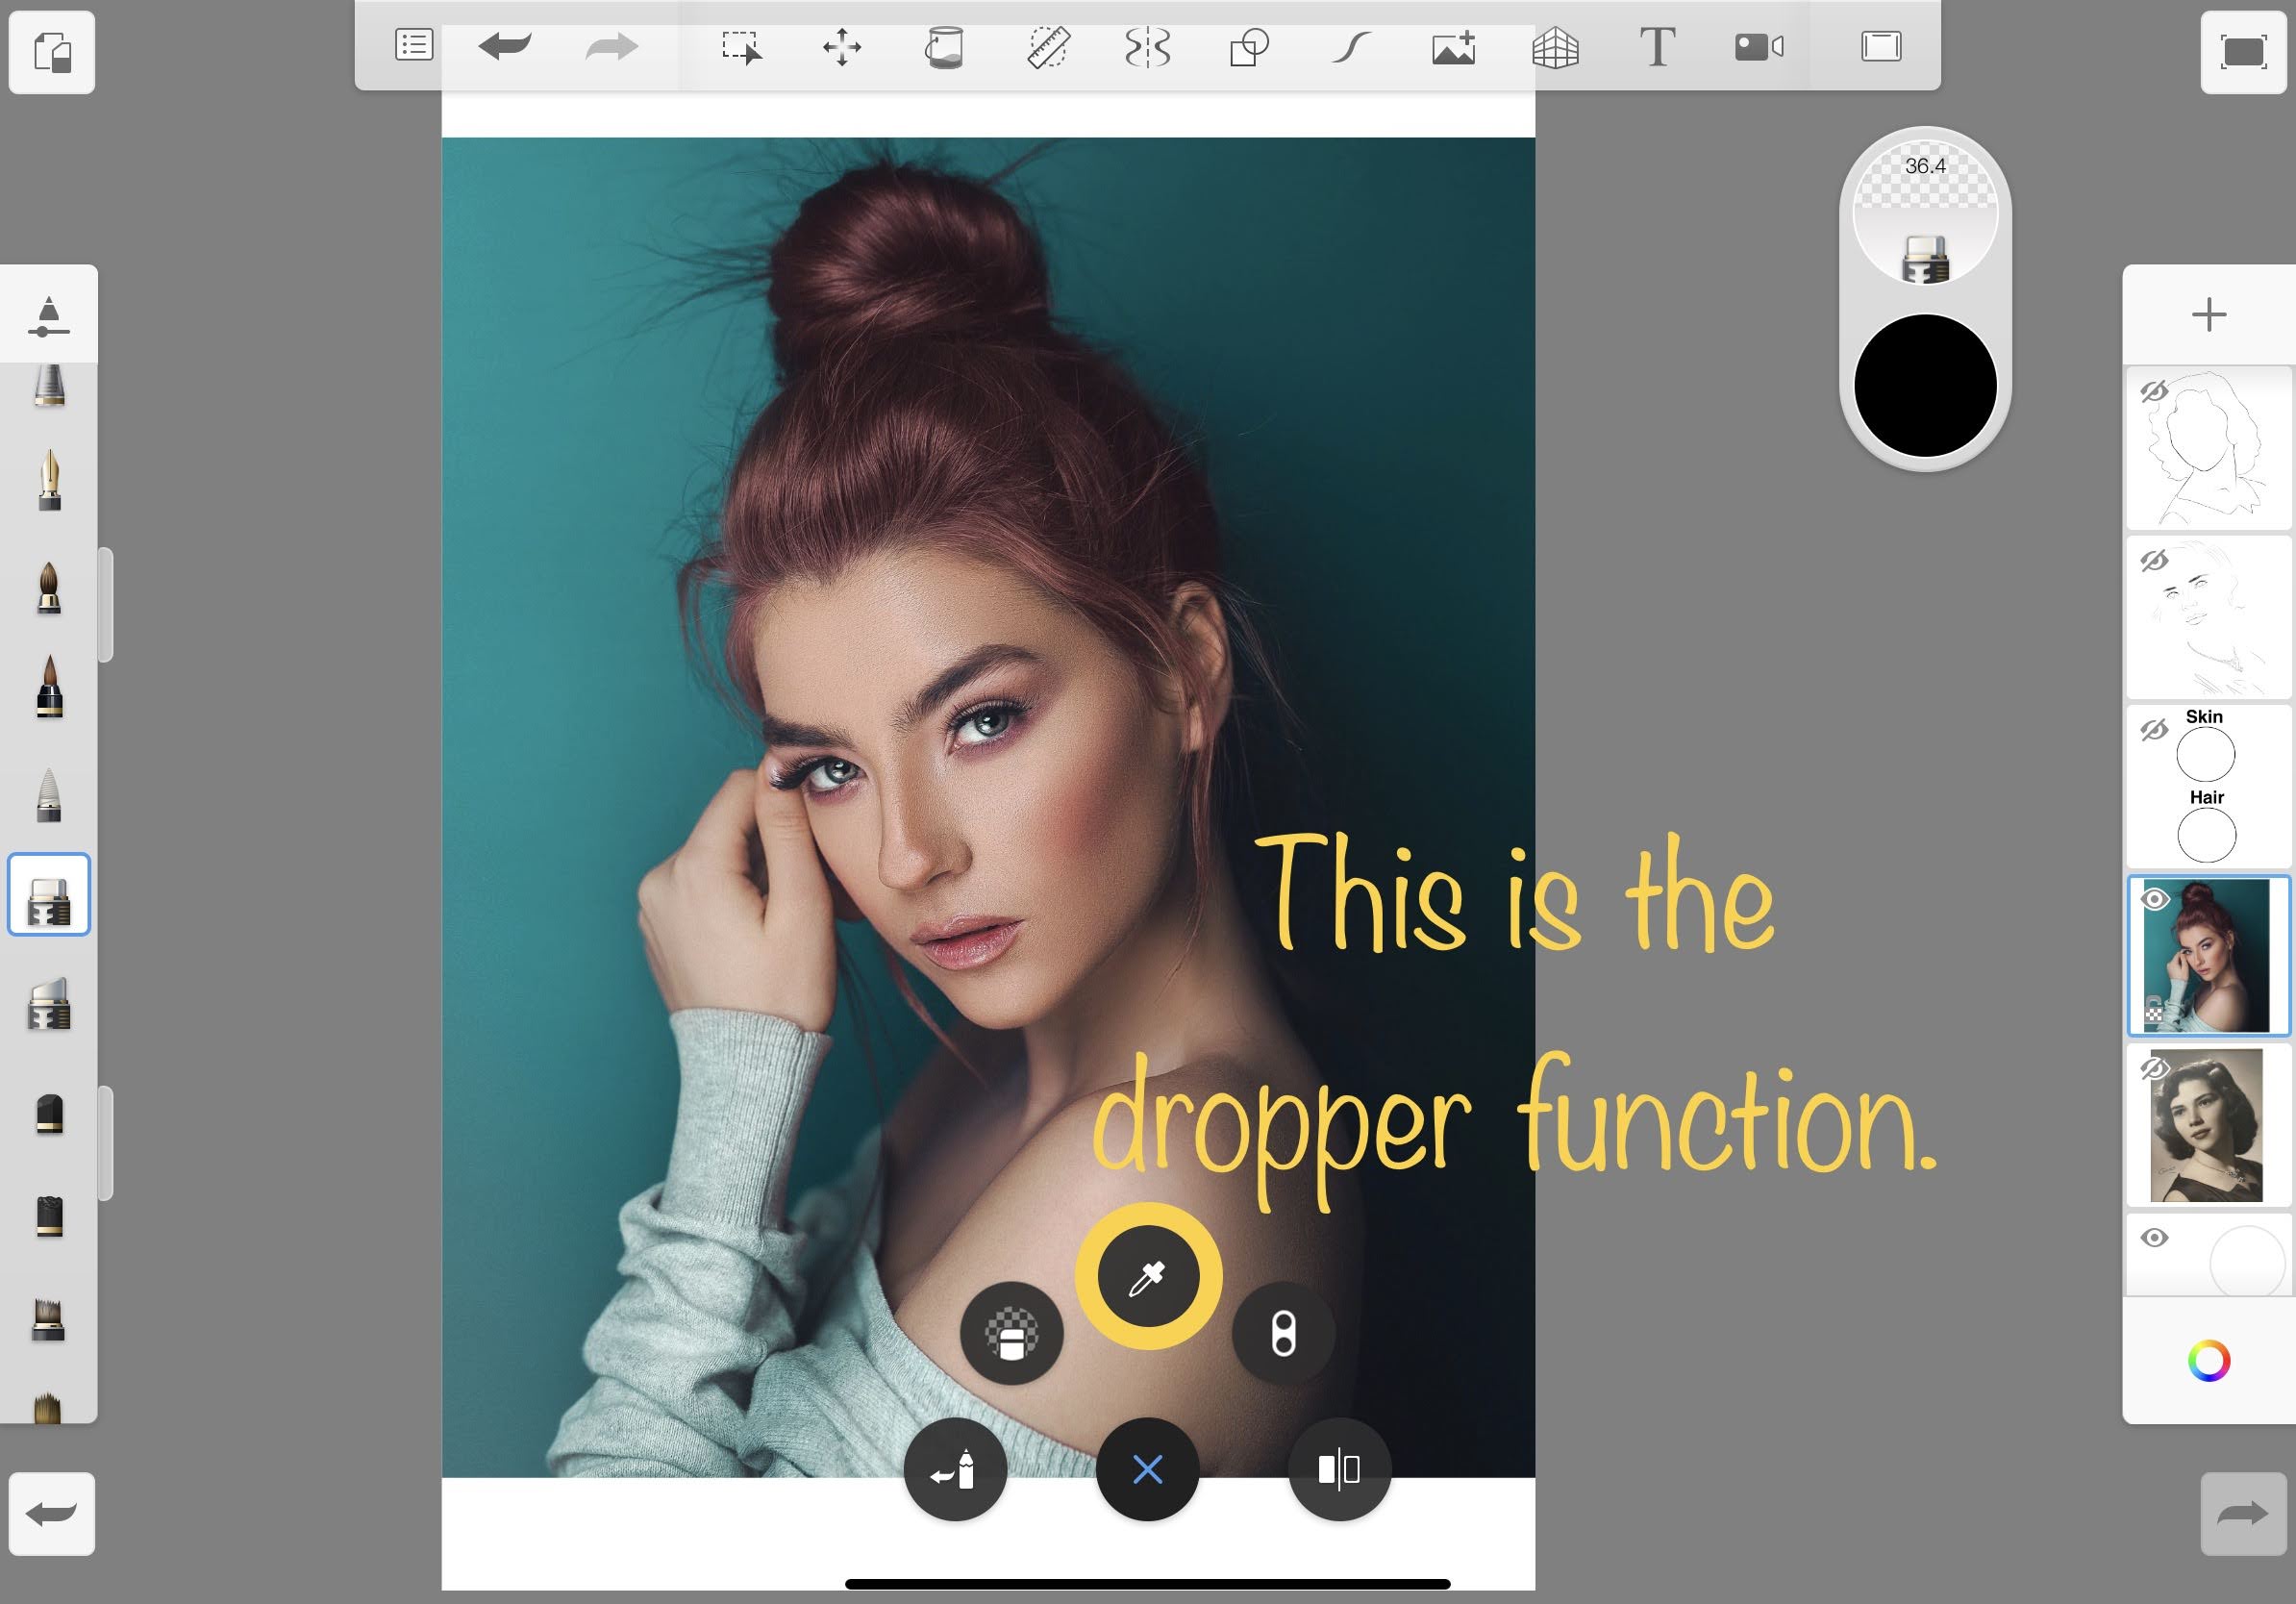
Task: Select the fountain pen brush
Action: coord(49,487)
